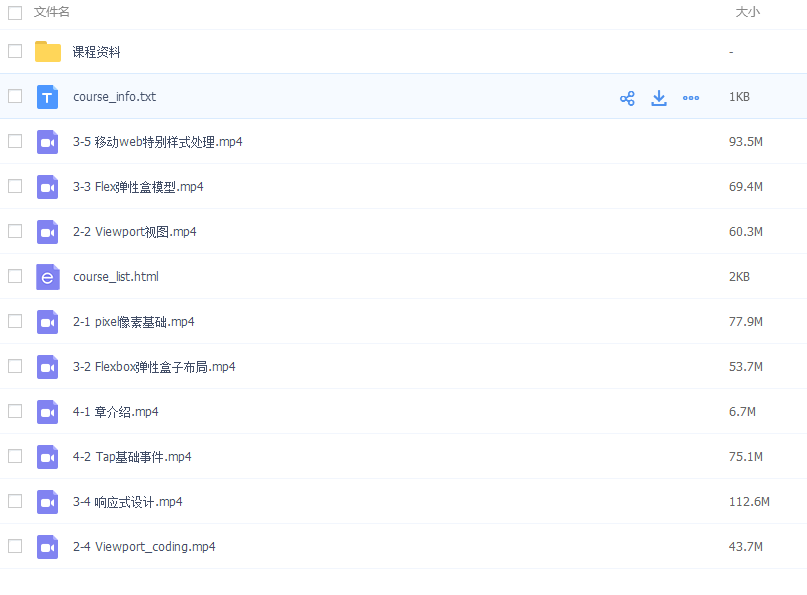This screenshot has height=595, width=807.
Task: Open 2-2 Viewport视图.mp4 file name
Action: (x=134, y=232)
